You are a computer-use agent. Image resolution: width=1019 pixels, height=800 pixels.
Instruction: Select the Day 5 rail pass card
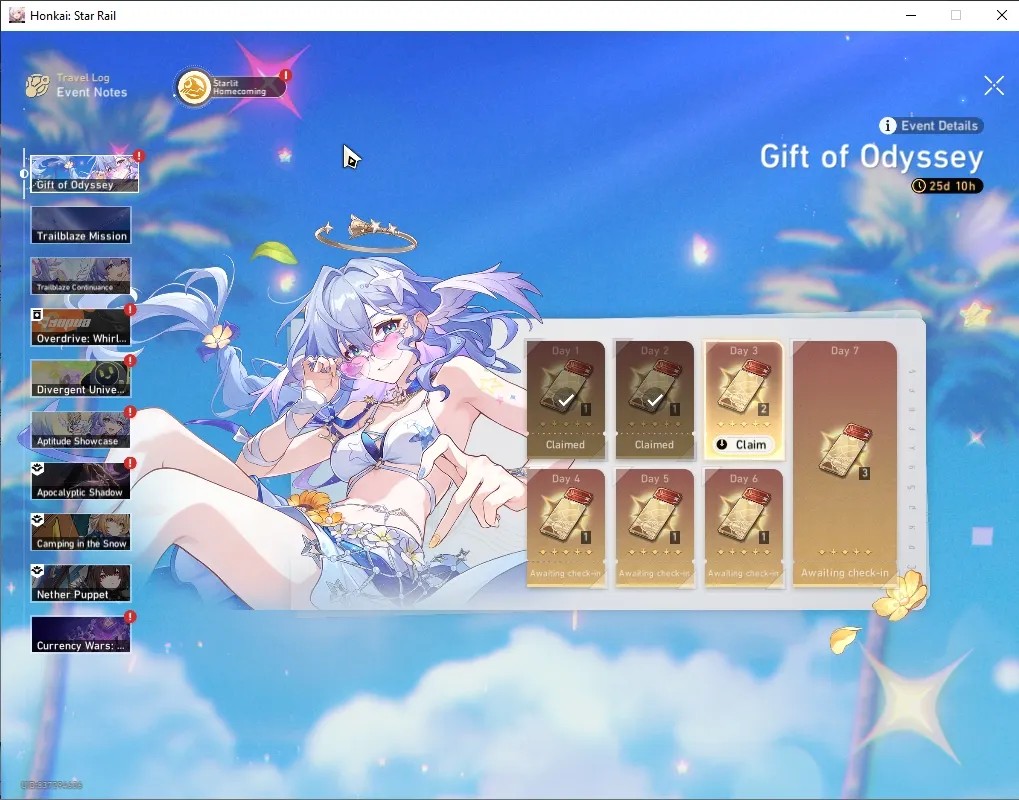[654, 528]
